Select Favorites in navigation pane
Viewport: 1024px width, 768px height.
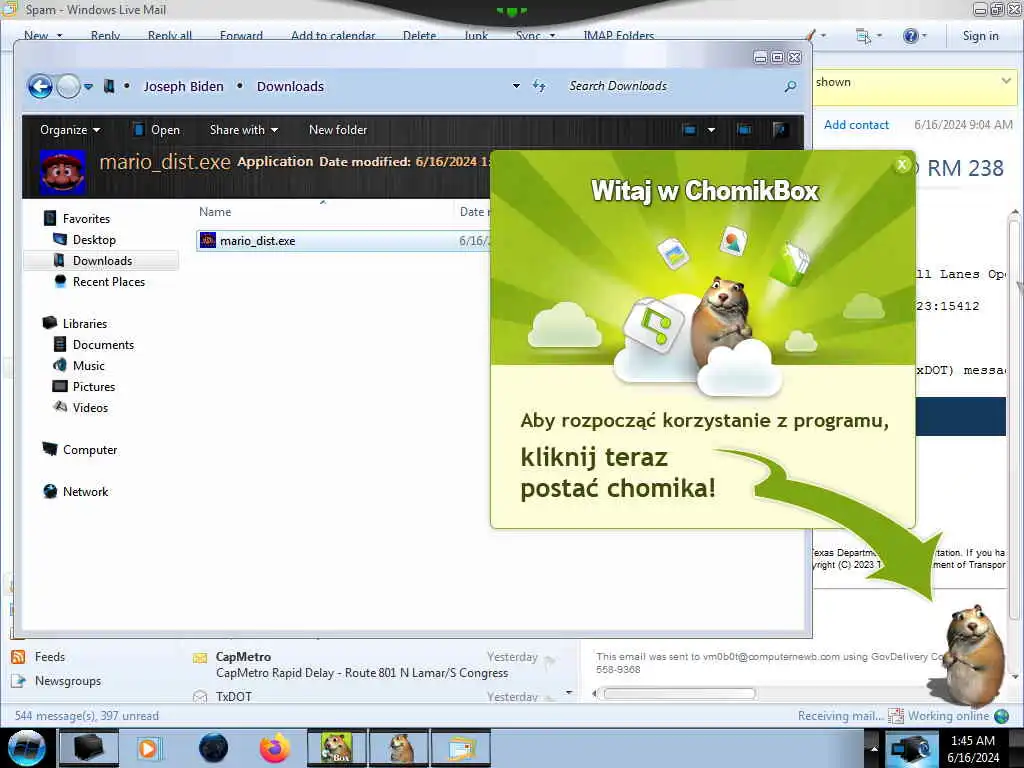point(86,219)
